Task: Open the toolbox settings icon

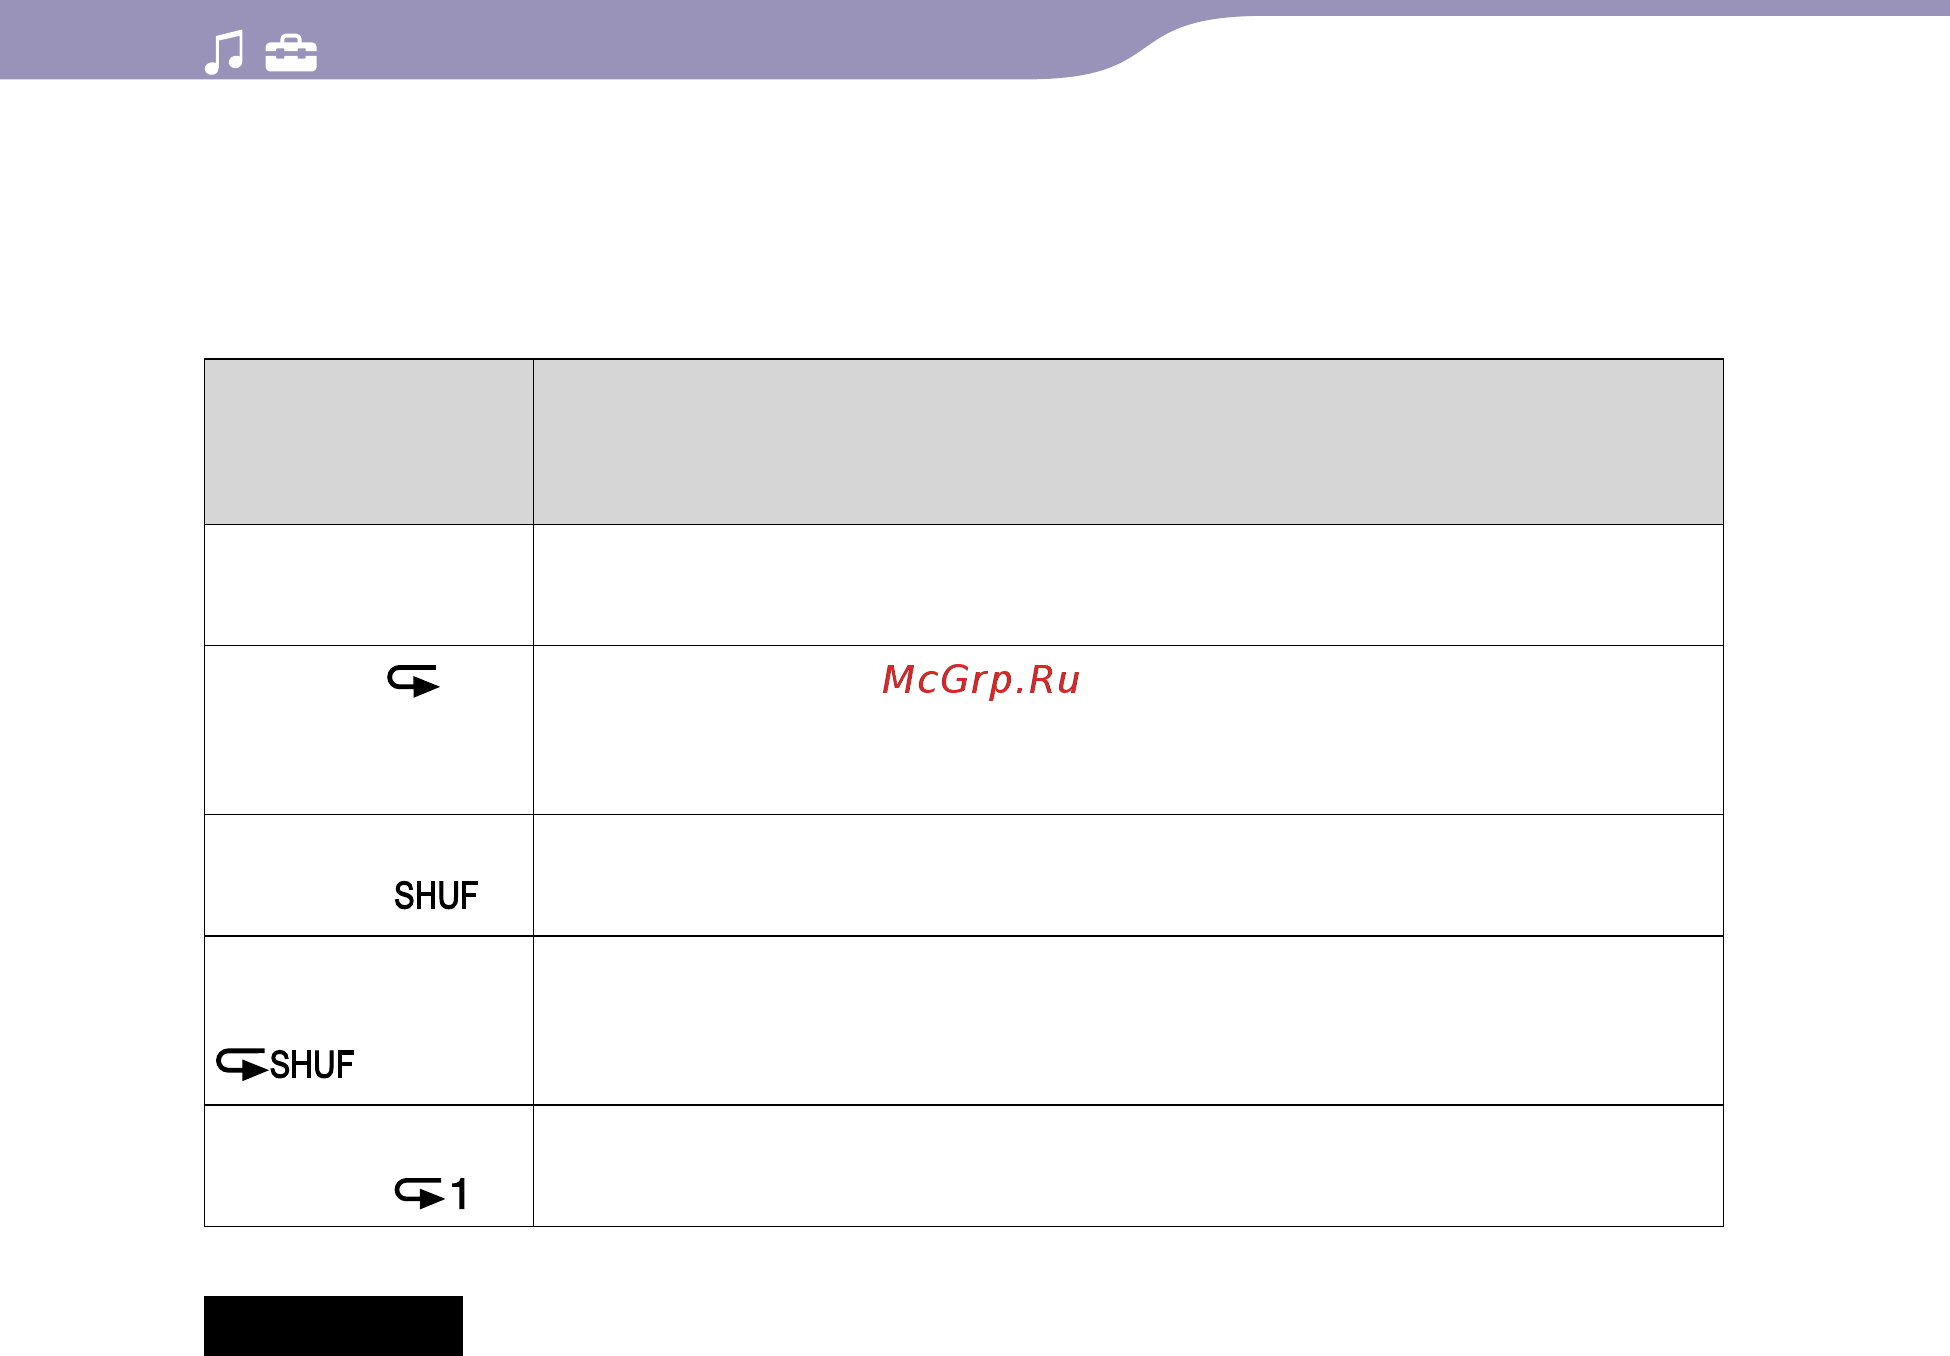Action: (291, 54)
